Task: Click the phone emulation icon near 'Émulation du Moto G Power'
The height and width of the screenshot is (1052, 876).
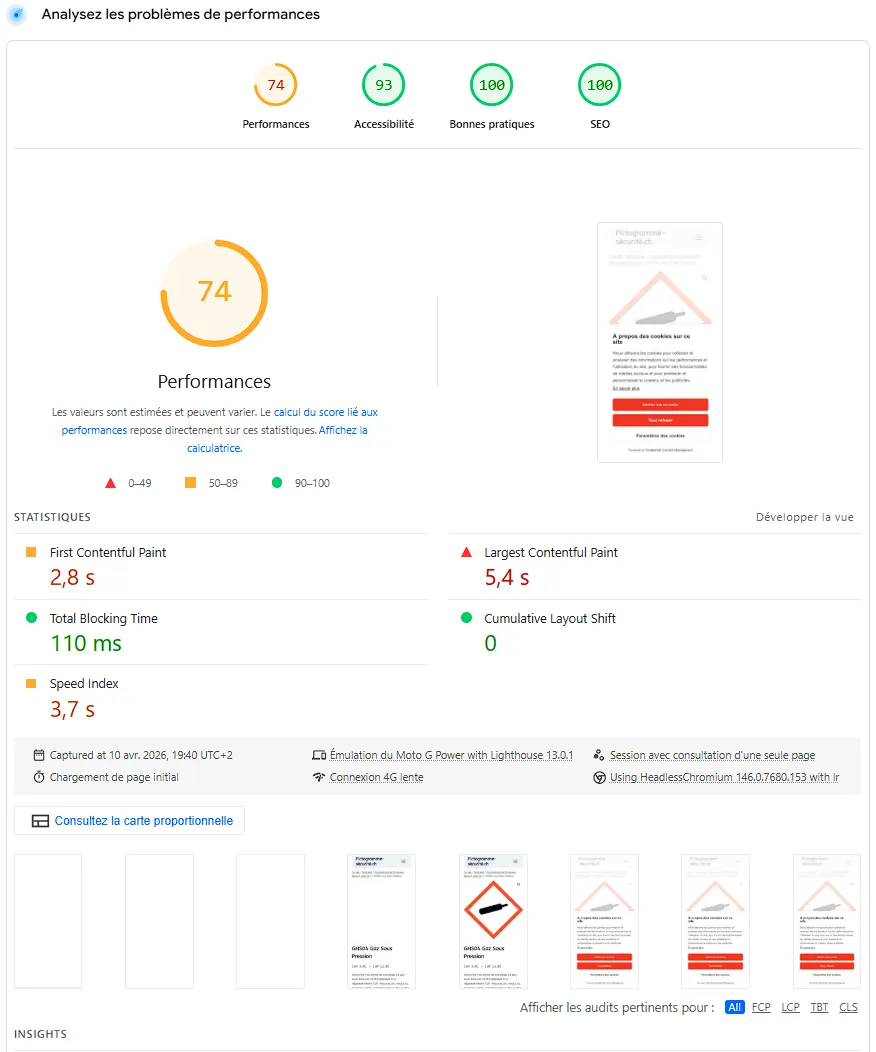Action: pyautogui.click(x=317, y=754)
